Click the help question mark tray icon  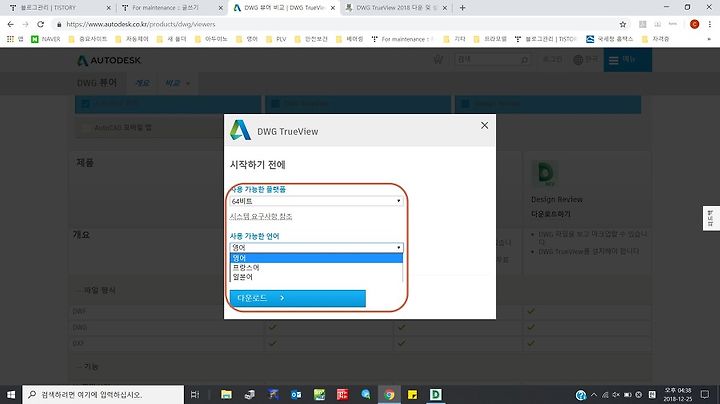tap(581, 395)
